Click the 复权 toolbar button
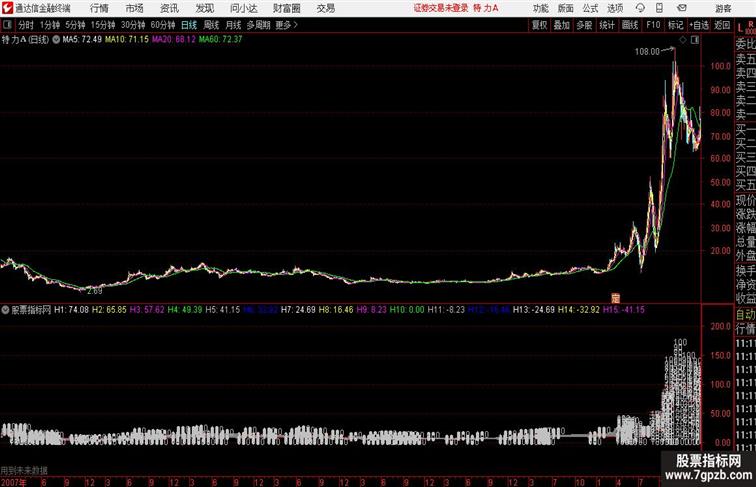Screen dimensions: 756x487 540,25
